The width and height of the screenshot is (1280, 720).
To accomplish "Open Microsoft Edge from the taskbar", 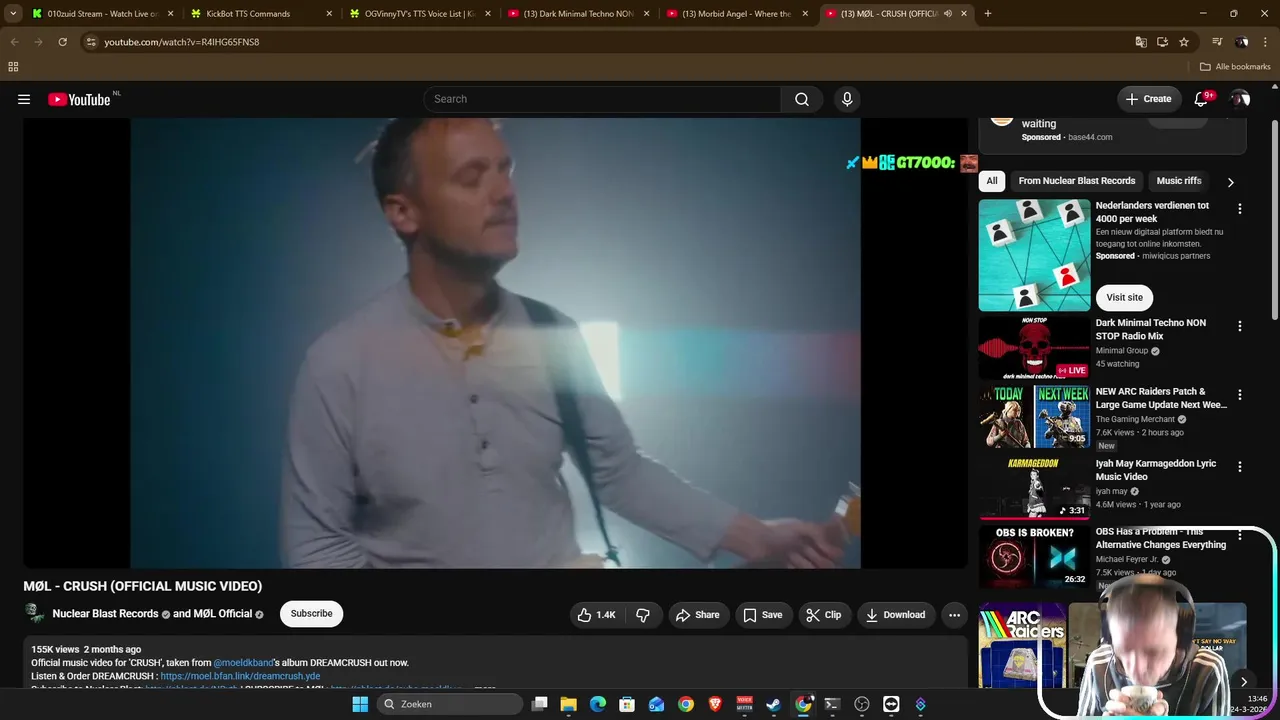I will pyautogui.click(x=598, y=704).
